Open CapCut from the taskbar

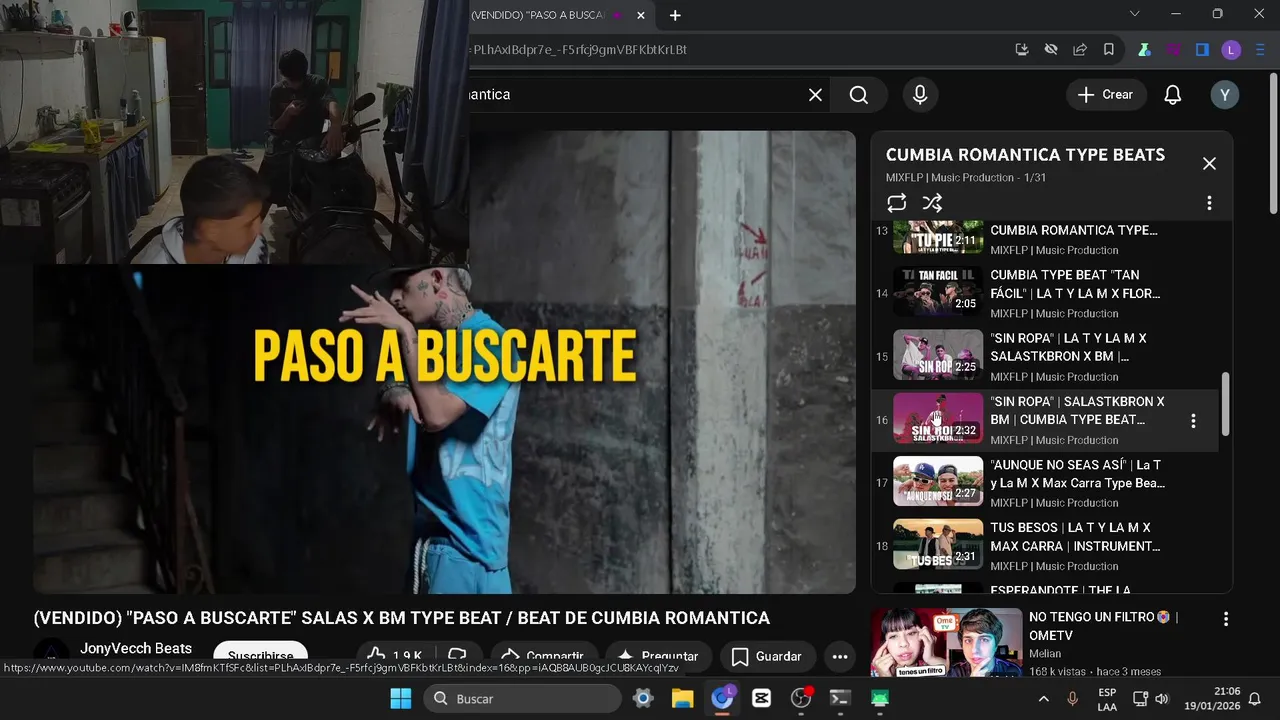tap(761, 698)
